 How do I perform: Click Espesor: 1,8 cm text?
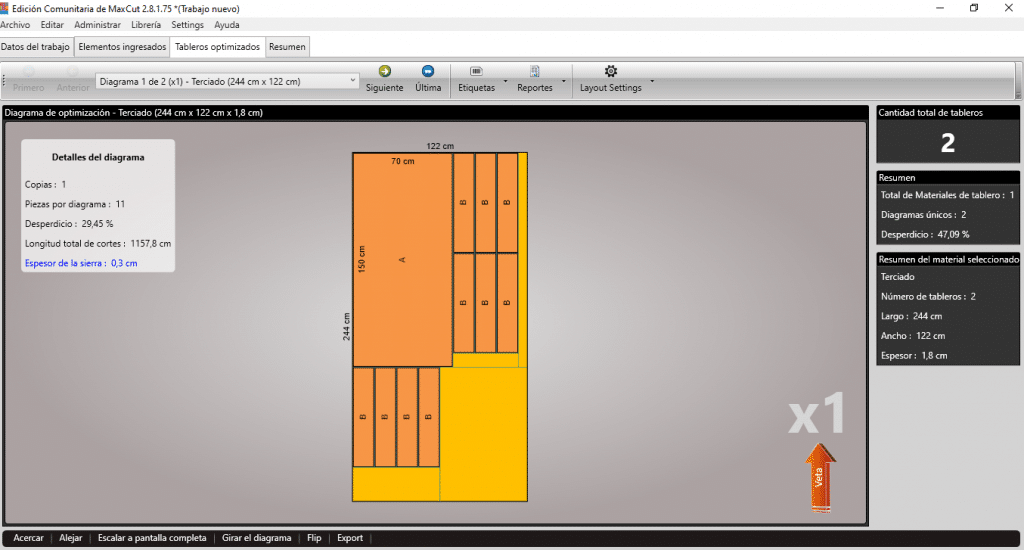tap(914, 355)
